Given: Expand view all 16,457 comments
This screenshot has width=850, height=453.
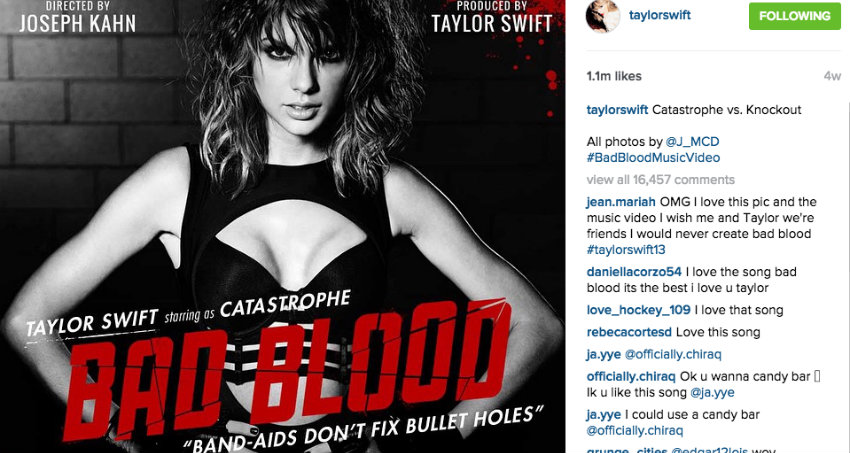Looking at the screenshot, I should click(x=661, y=179).
